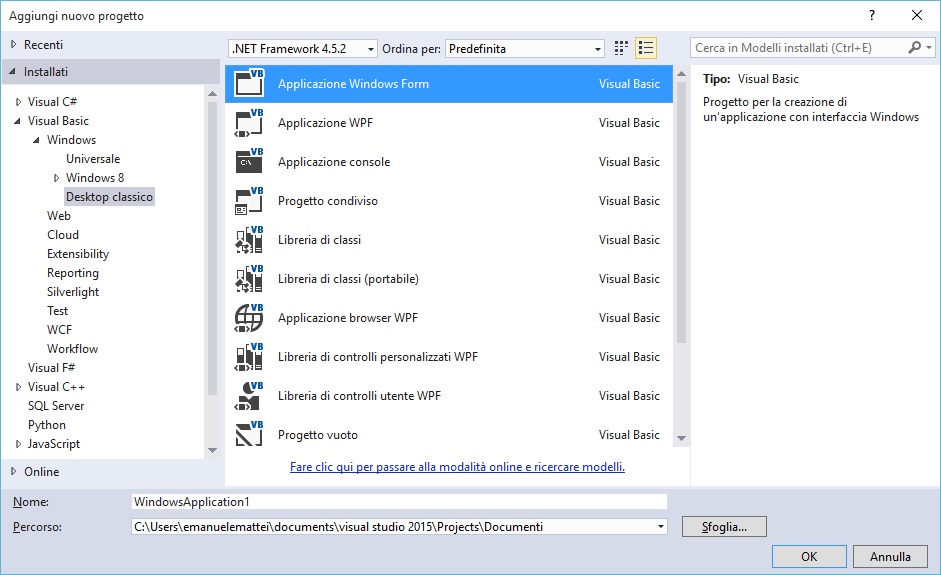Select Libreria di controlli personalizzati WPF icon
This screenshot has width=941, height=575.
(249, 357)
